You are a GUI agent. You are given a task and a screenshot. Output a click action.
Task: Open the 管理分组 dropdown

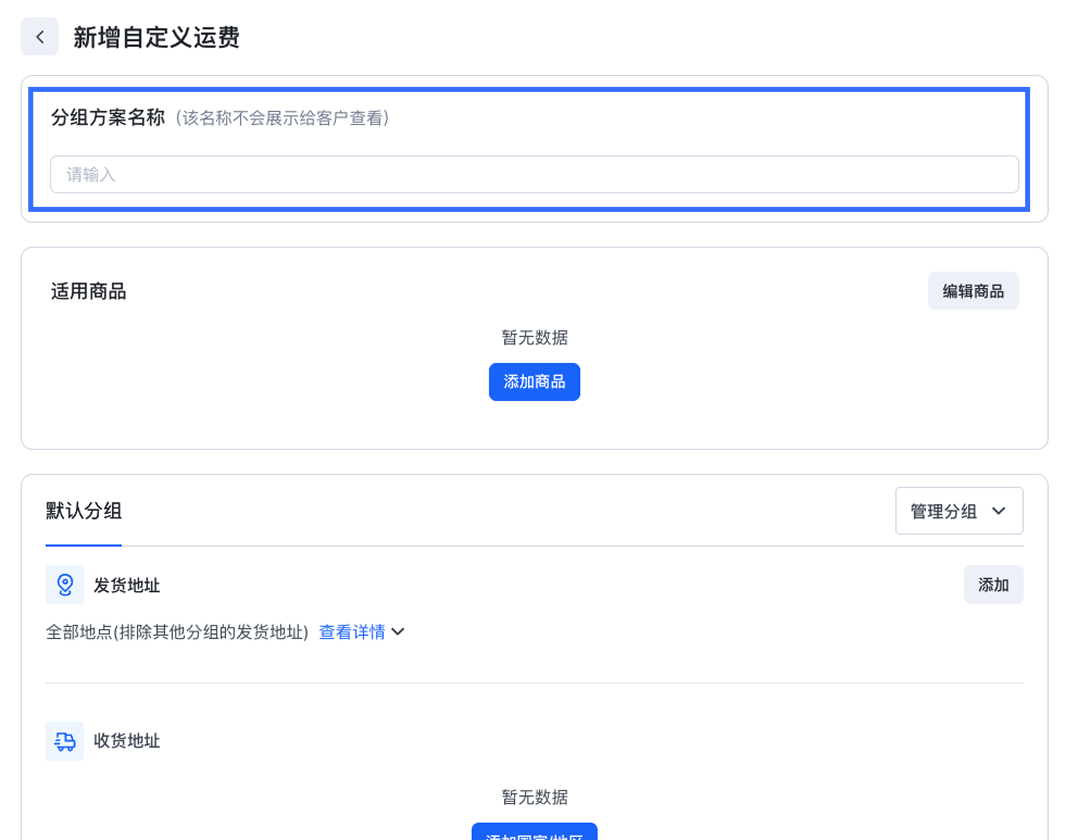click(x=959, y=511)
